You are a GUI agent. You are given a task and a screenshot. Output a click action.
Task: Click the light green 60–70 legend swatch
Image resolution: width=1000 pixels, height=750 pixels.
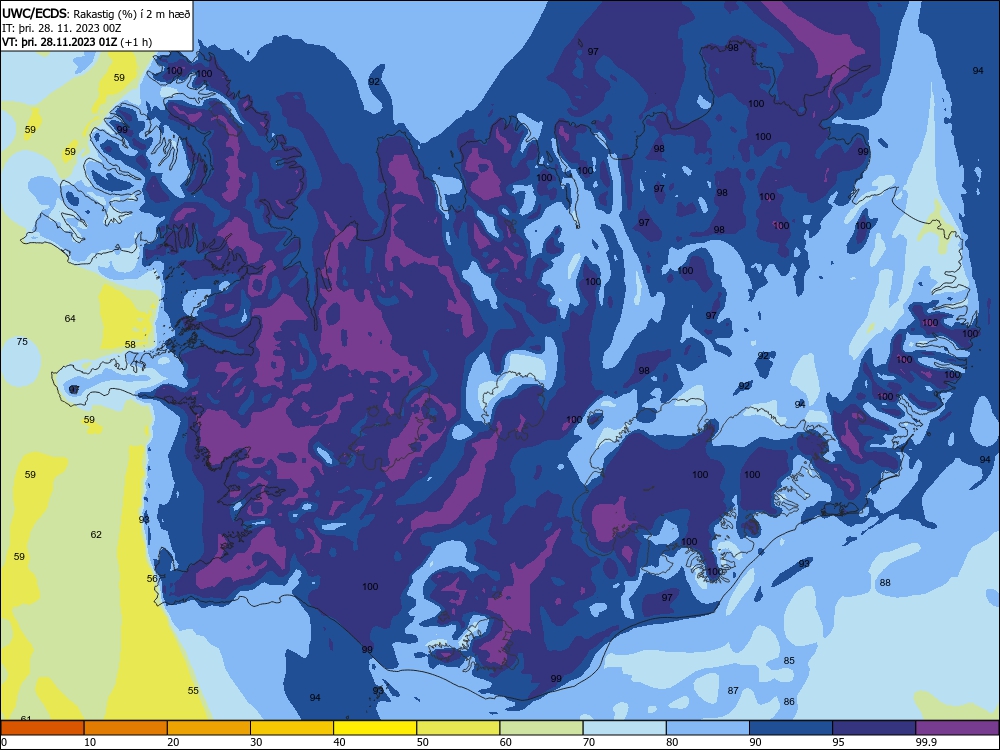pos(541,728)
